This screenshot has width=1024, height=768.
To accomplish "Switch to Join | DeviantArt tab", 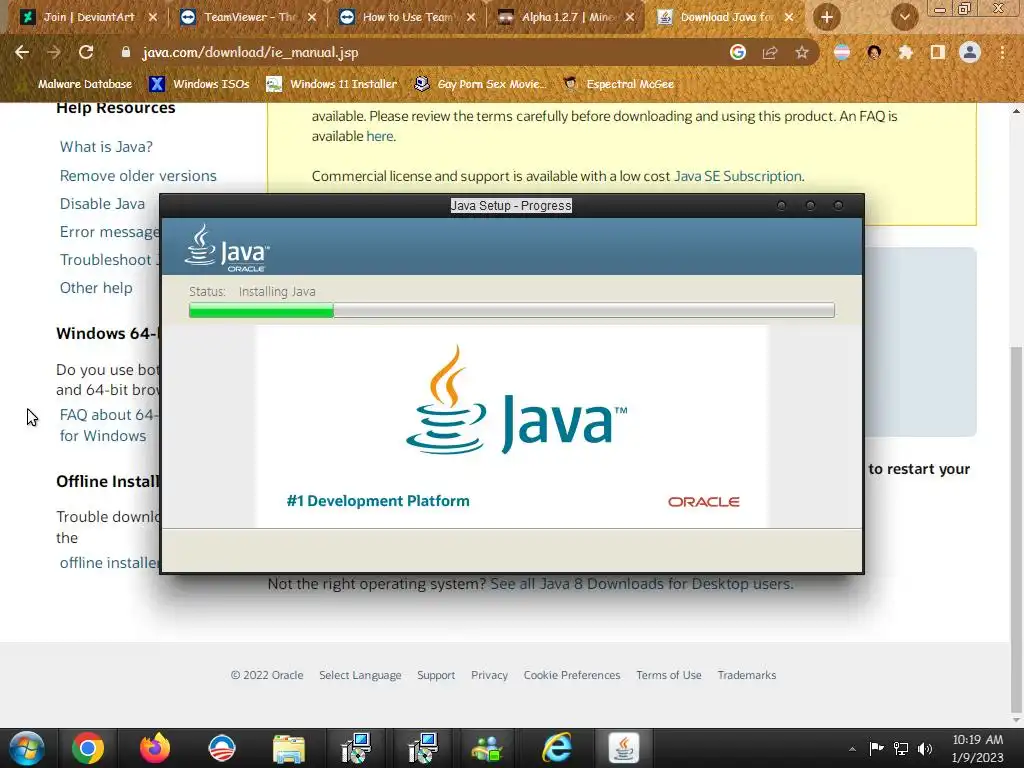I will click(89, 17).
